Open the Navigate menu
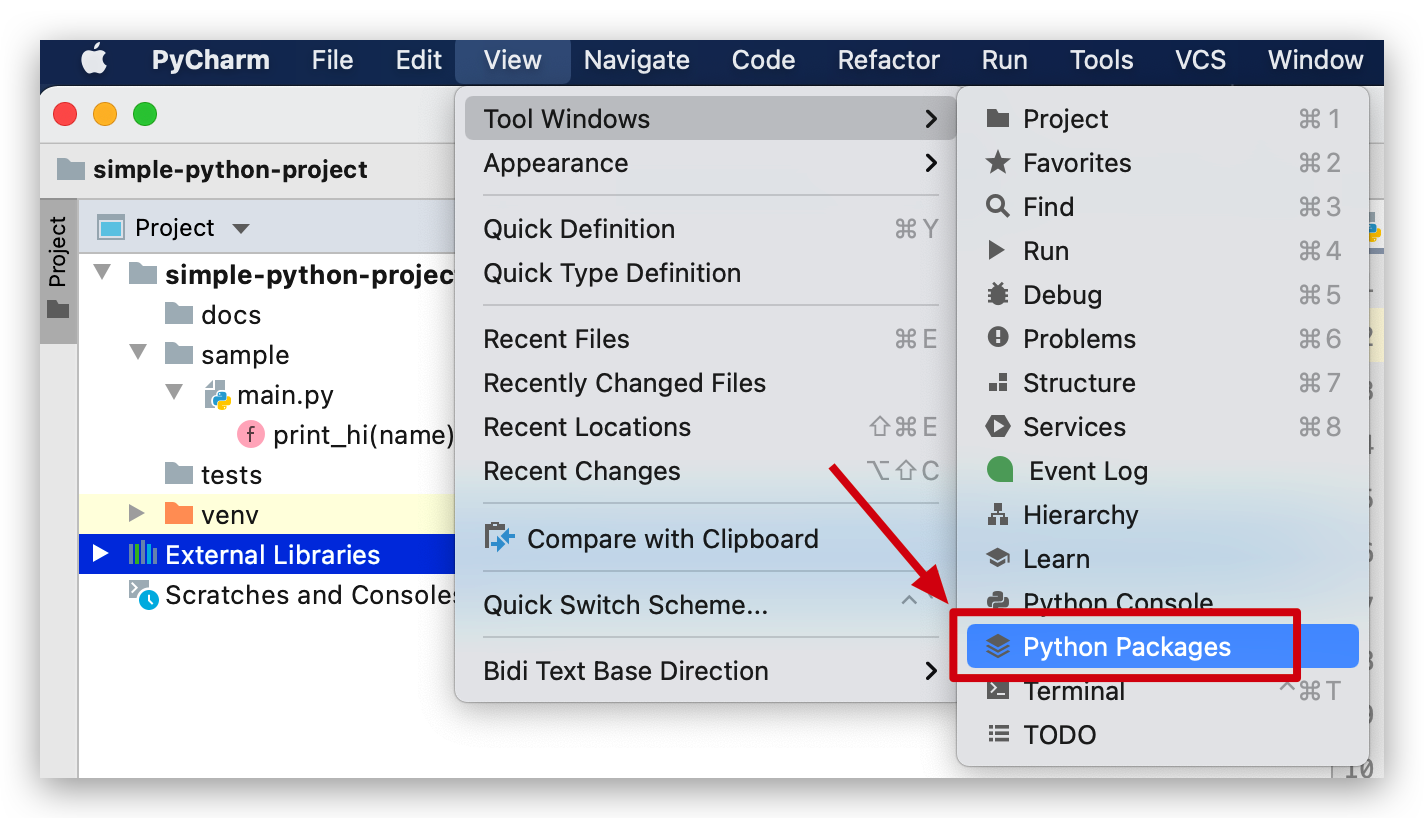Image resolution: width=1424 pixels, height=818 pixels. [636, 60]
